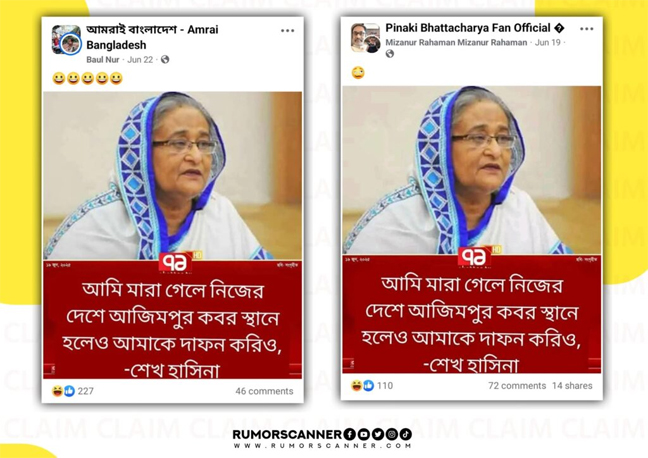Image resolution: width=648 pixels, height=458 pixels.
Task: View the 72 comments on right post
Action: point(517,386)
